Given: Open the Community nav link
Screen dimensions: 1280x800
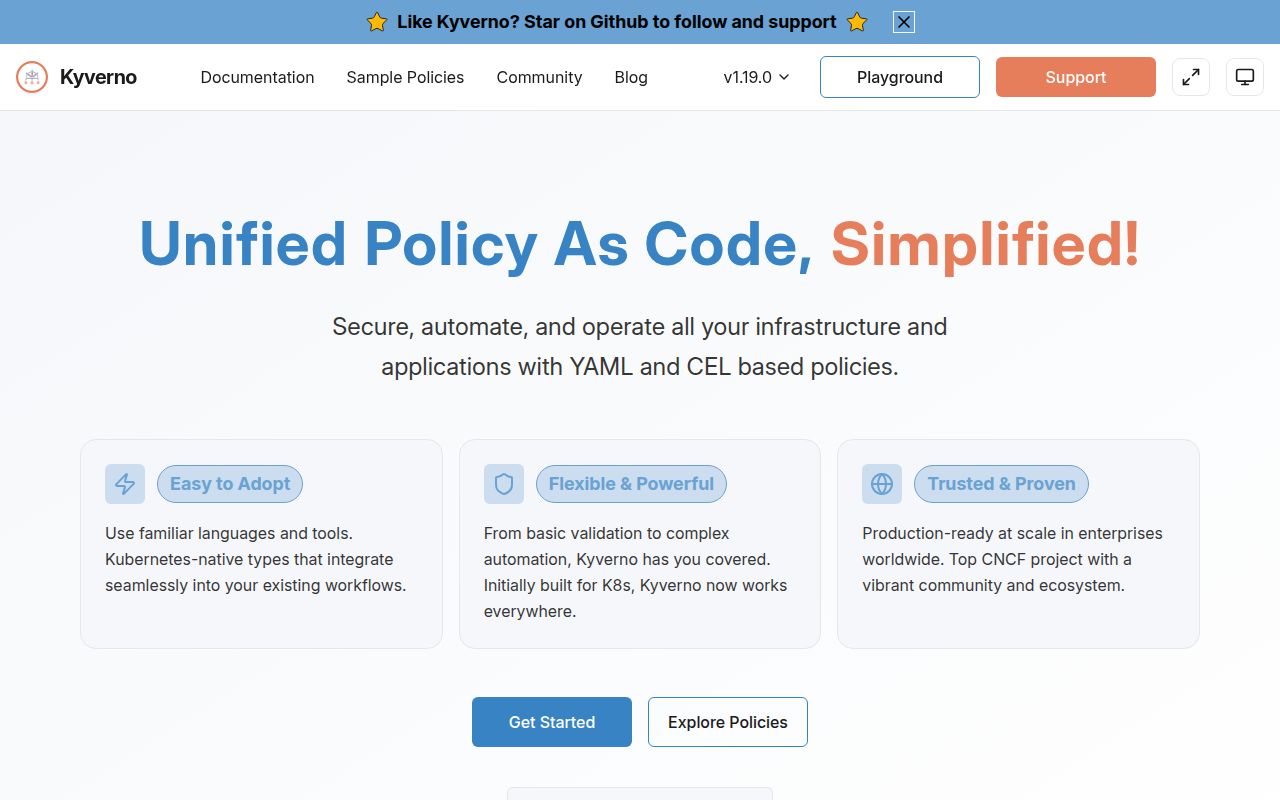Looking at the screenshot, I should (x=539, y=77).
